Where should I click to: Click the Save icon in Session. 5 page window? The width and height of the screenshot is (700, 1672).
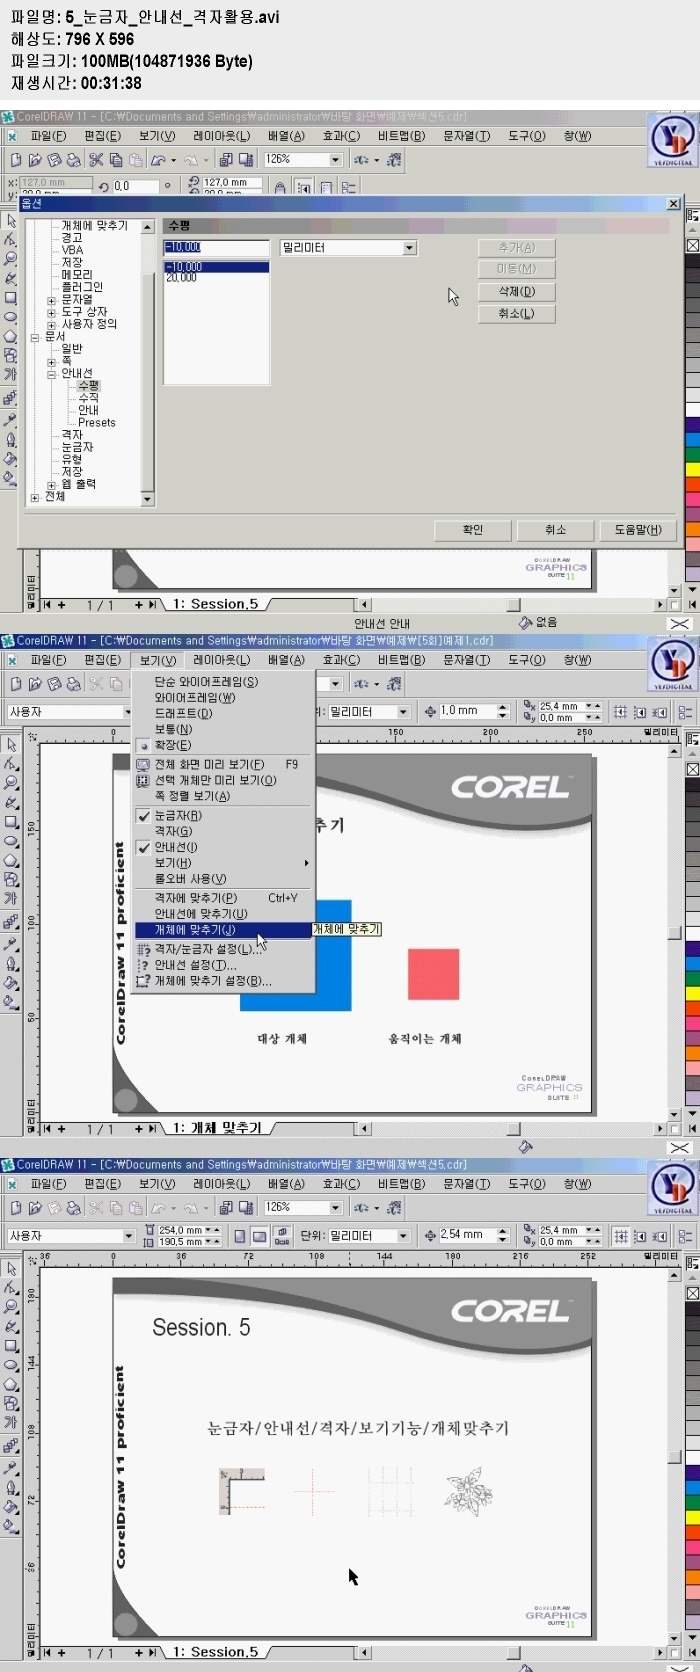click(54, 1207)
